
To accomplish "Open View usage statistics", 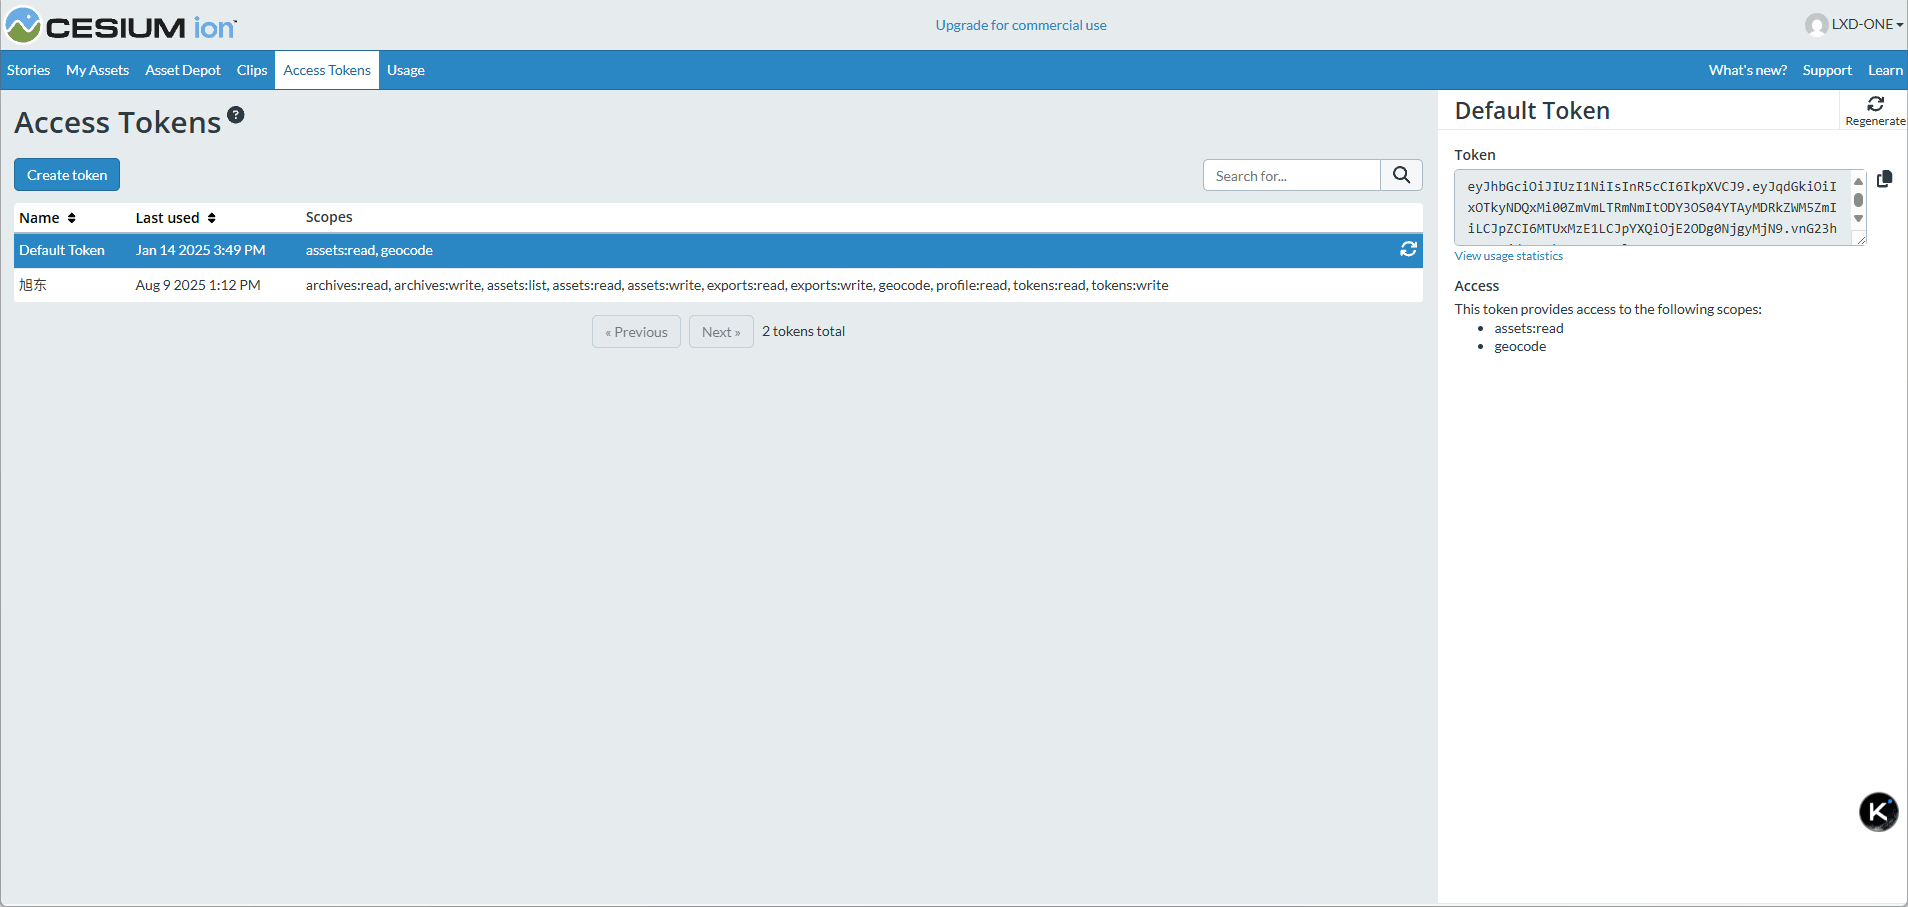I will (1508, 255).
